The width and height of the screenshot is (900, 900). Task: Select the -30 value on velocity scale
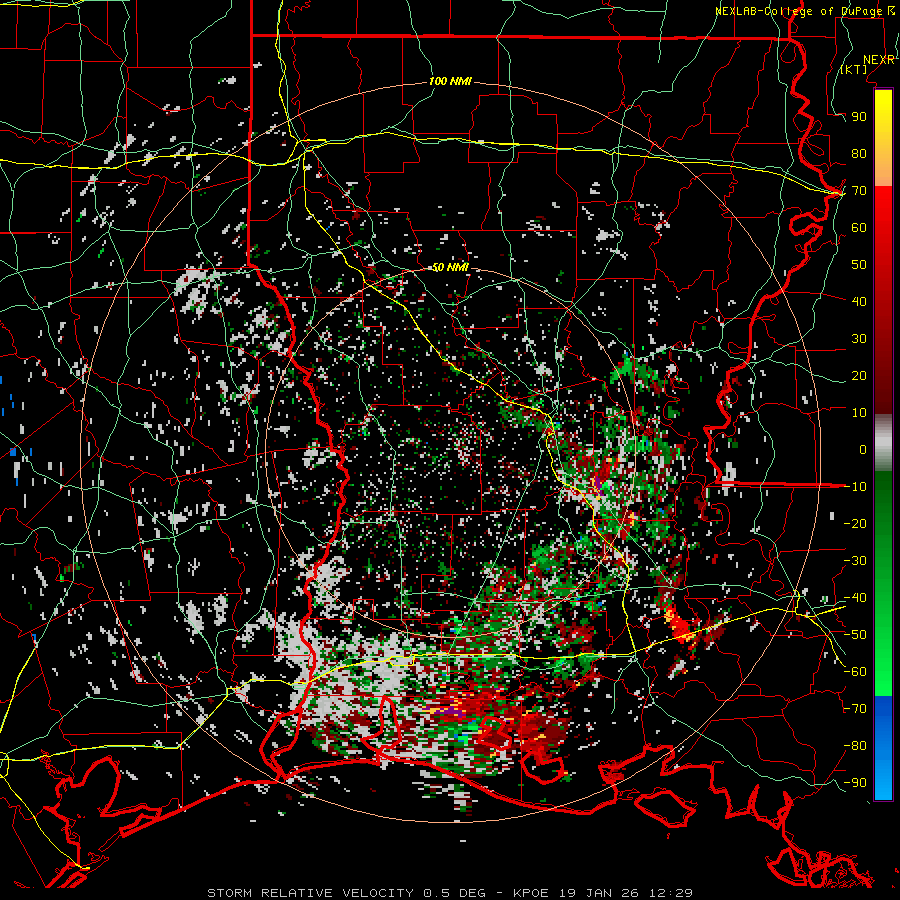pyautogui.click(x=855, y=561)
